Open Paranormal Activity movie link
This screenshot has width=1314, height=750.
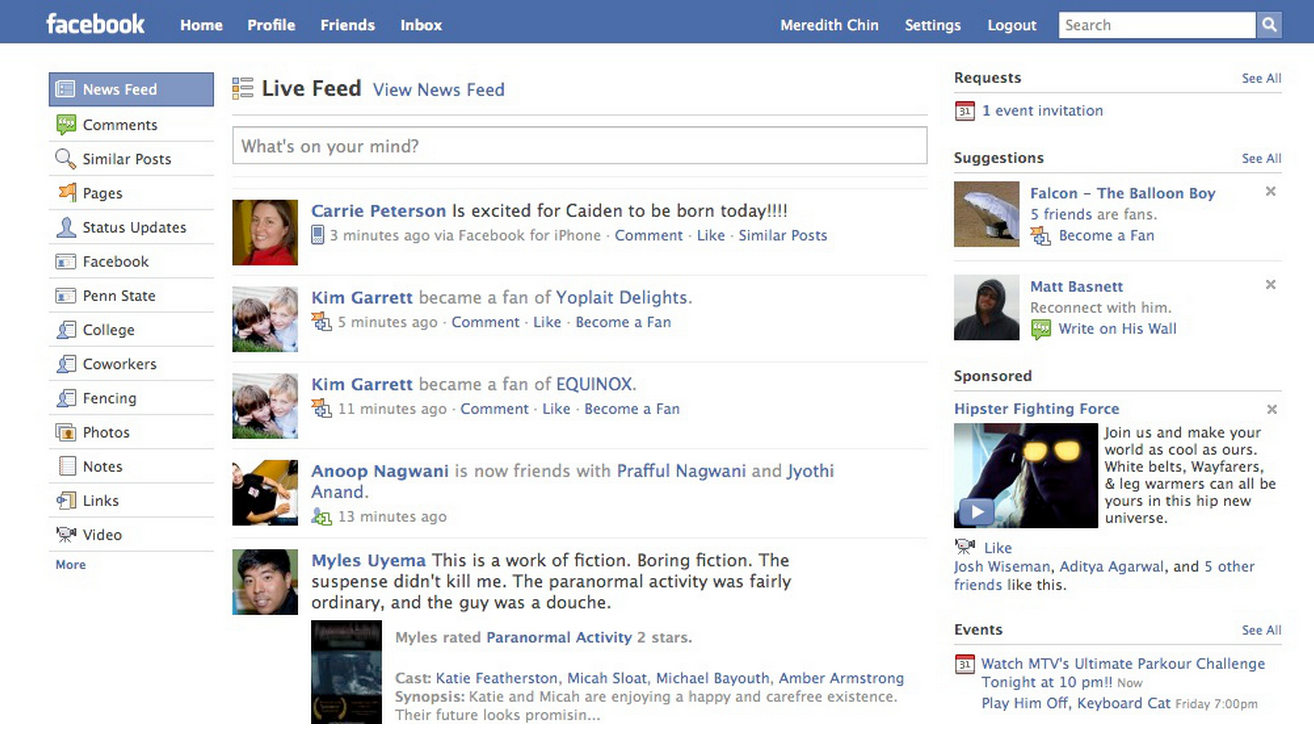[559, 637]
